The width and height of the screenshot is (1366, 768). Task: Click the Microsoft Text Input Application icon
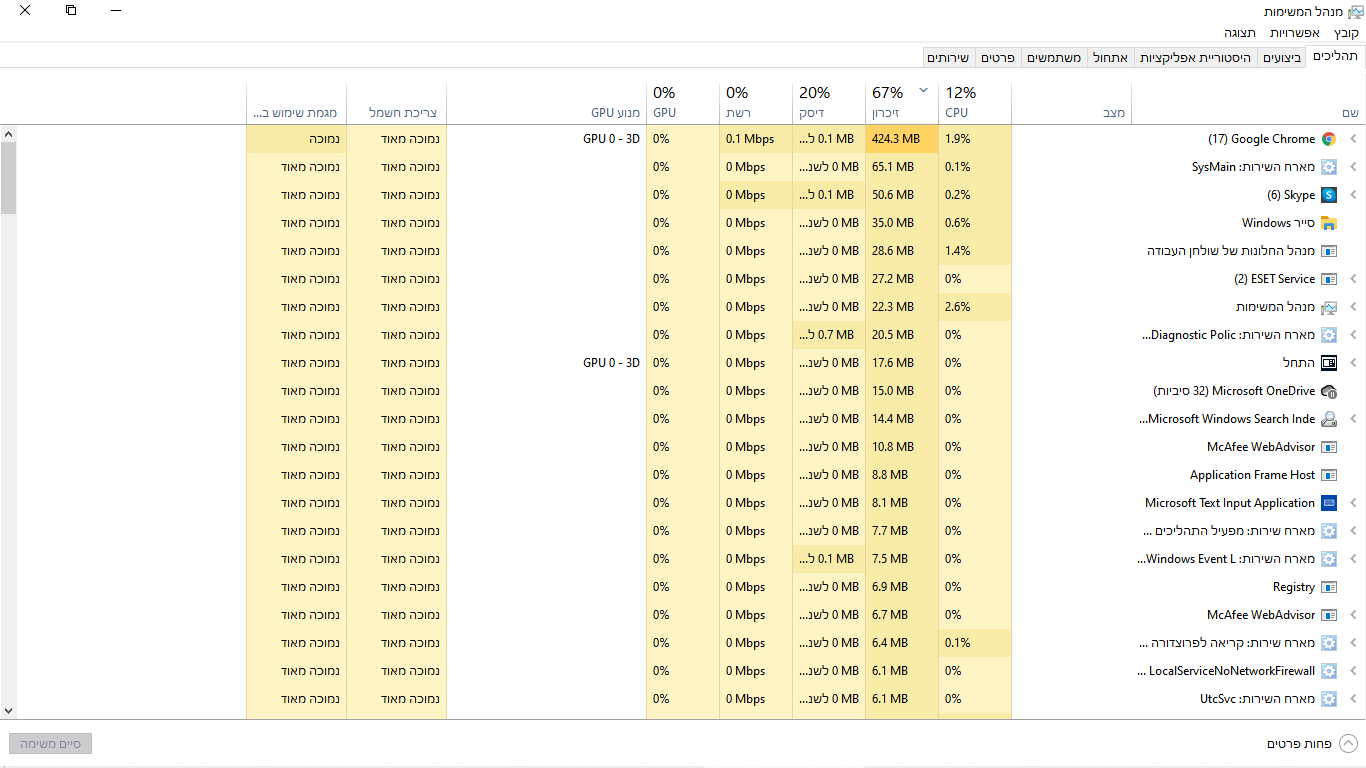1329,503
